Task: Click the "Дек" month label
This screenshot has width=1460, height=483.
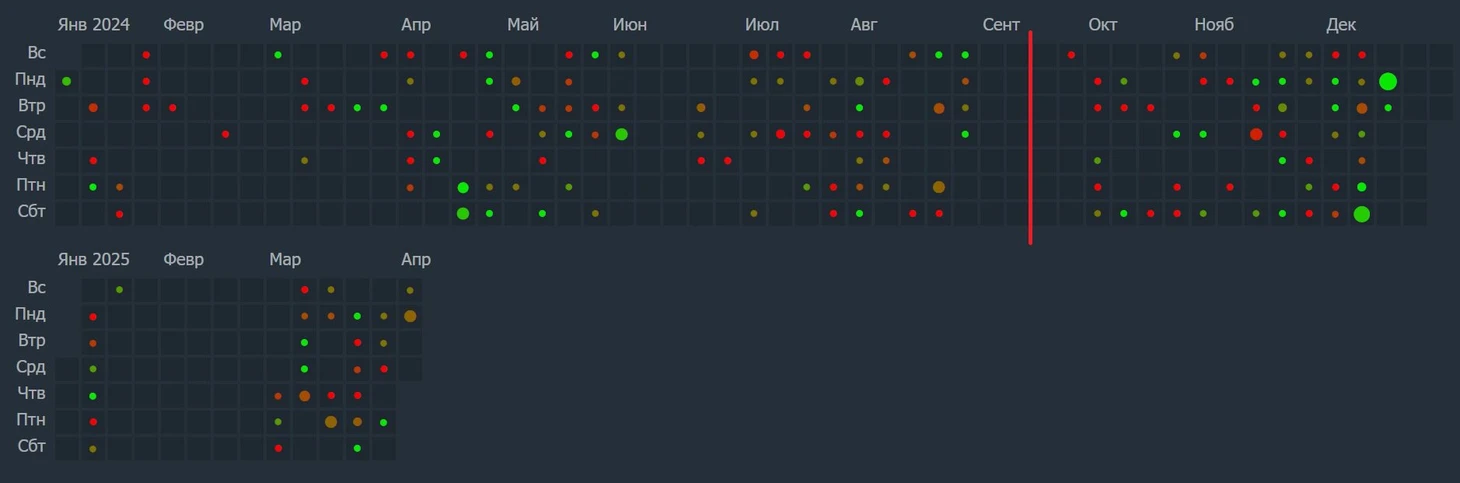Action: (x=1341, y=25)
